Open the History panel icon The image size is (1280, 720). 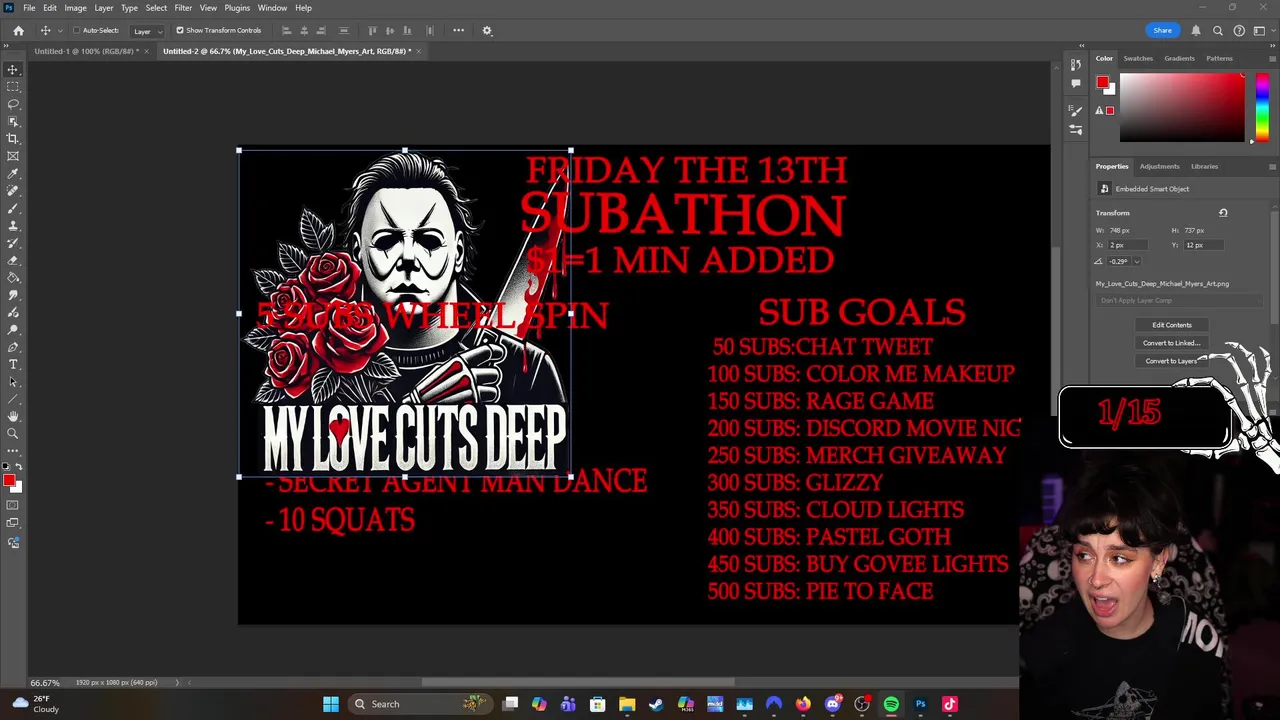[1076, 65]
